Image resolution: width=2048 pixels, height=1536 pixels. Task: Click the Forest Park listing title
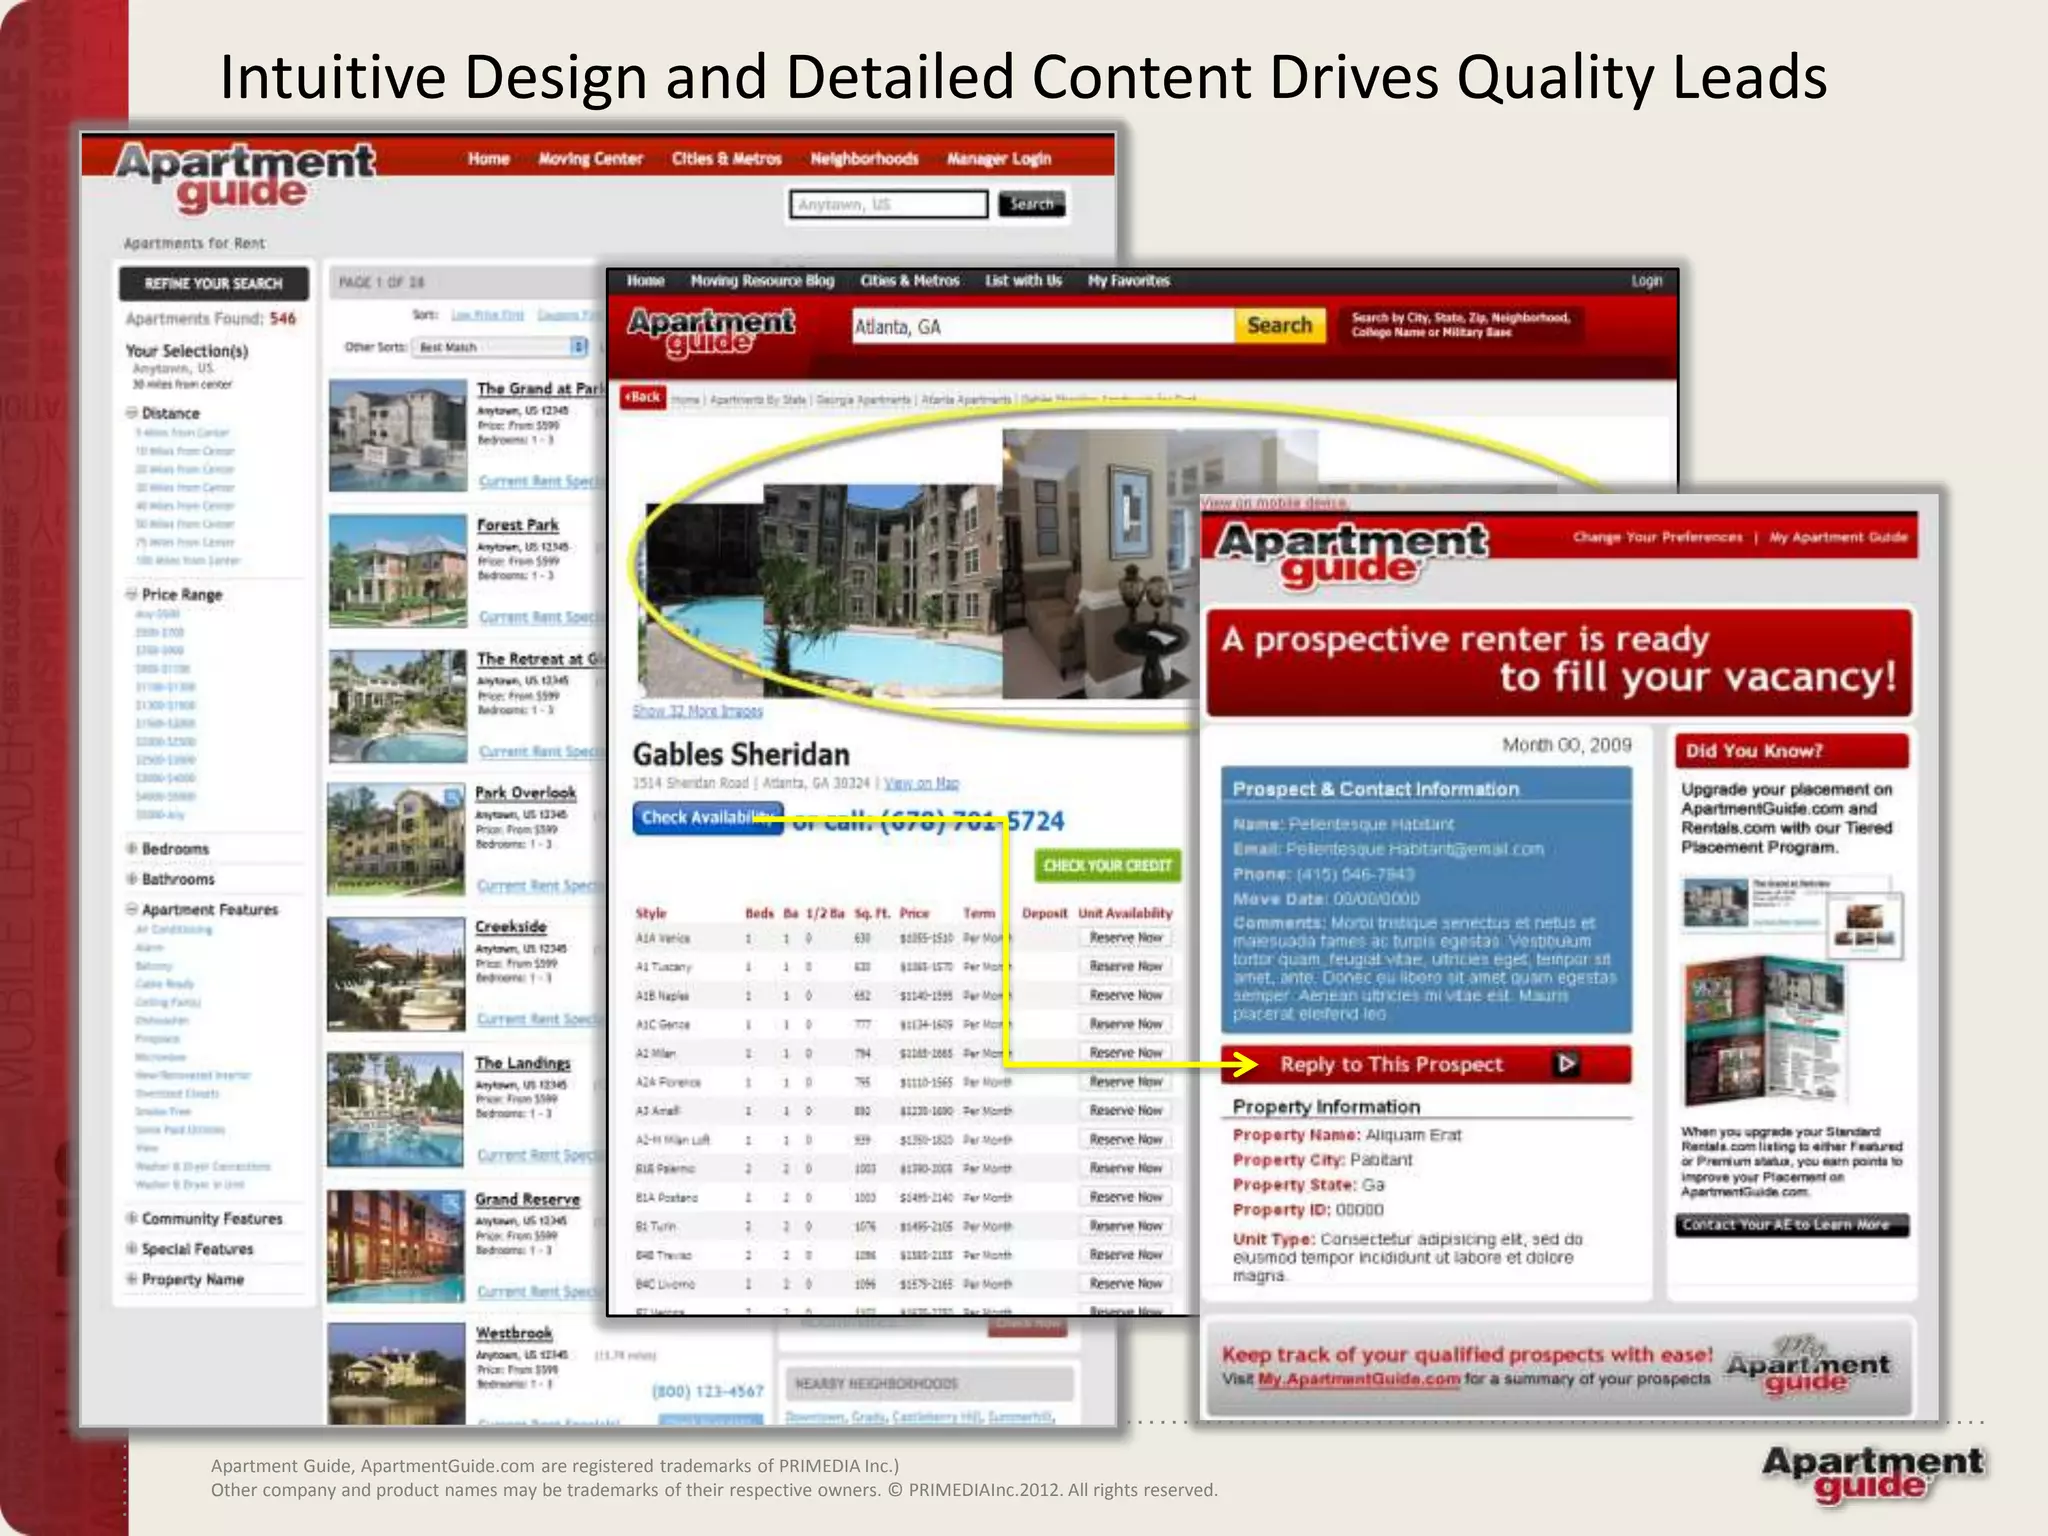518,525
